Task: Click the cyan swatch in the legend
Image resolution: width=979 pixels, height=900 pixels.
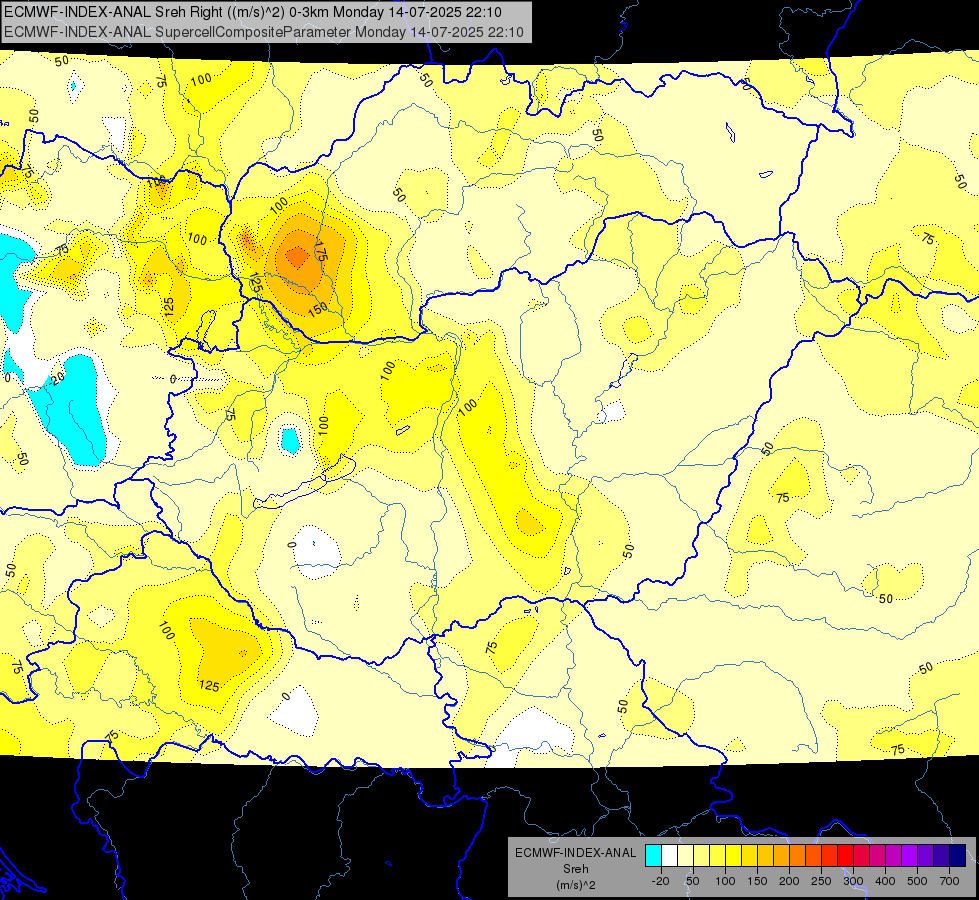Action: tap(653, 855)
